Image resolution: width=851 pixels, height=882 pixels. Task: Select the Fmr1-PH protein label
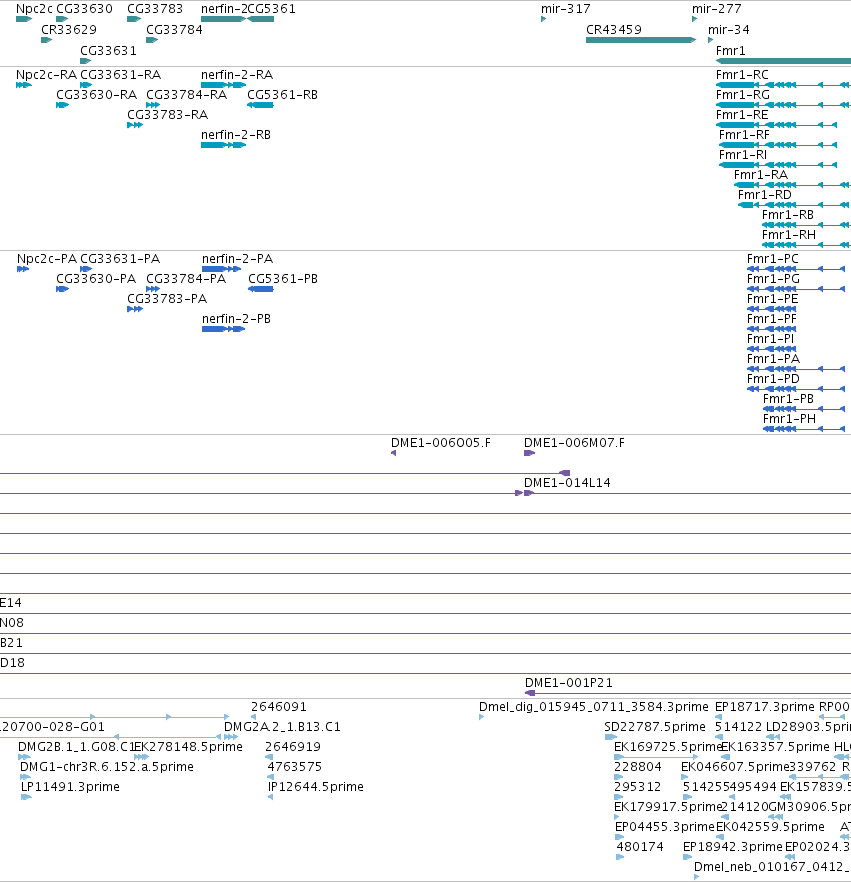789,419
